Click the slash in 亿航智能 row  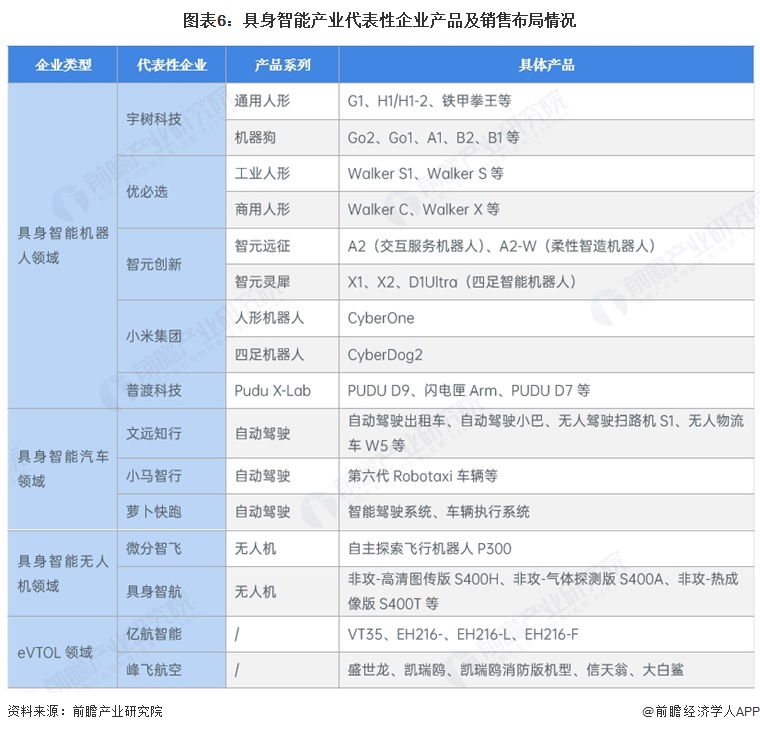coord(237,634)
